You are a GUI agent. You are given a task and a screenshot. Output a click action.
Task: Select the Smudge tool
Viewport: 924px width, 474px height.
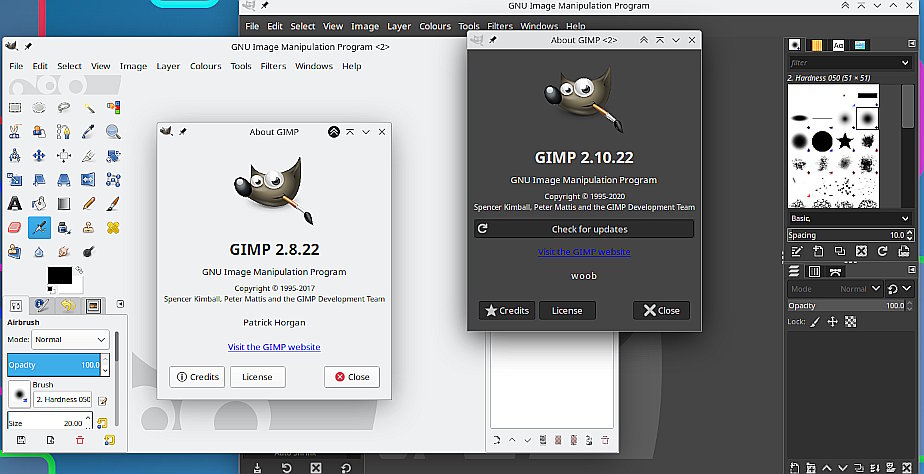click(x=64, y=252)
